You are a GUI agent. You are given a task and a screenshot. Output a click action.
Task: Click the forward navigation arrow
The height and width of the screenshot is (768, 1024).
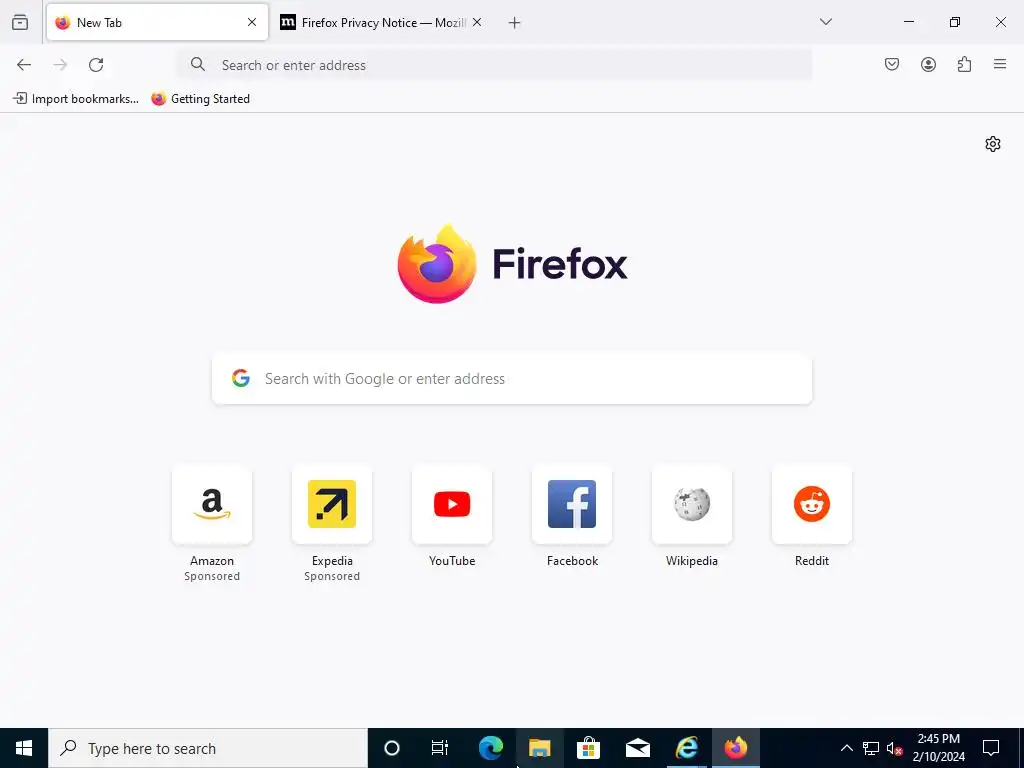(60, 65)
